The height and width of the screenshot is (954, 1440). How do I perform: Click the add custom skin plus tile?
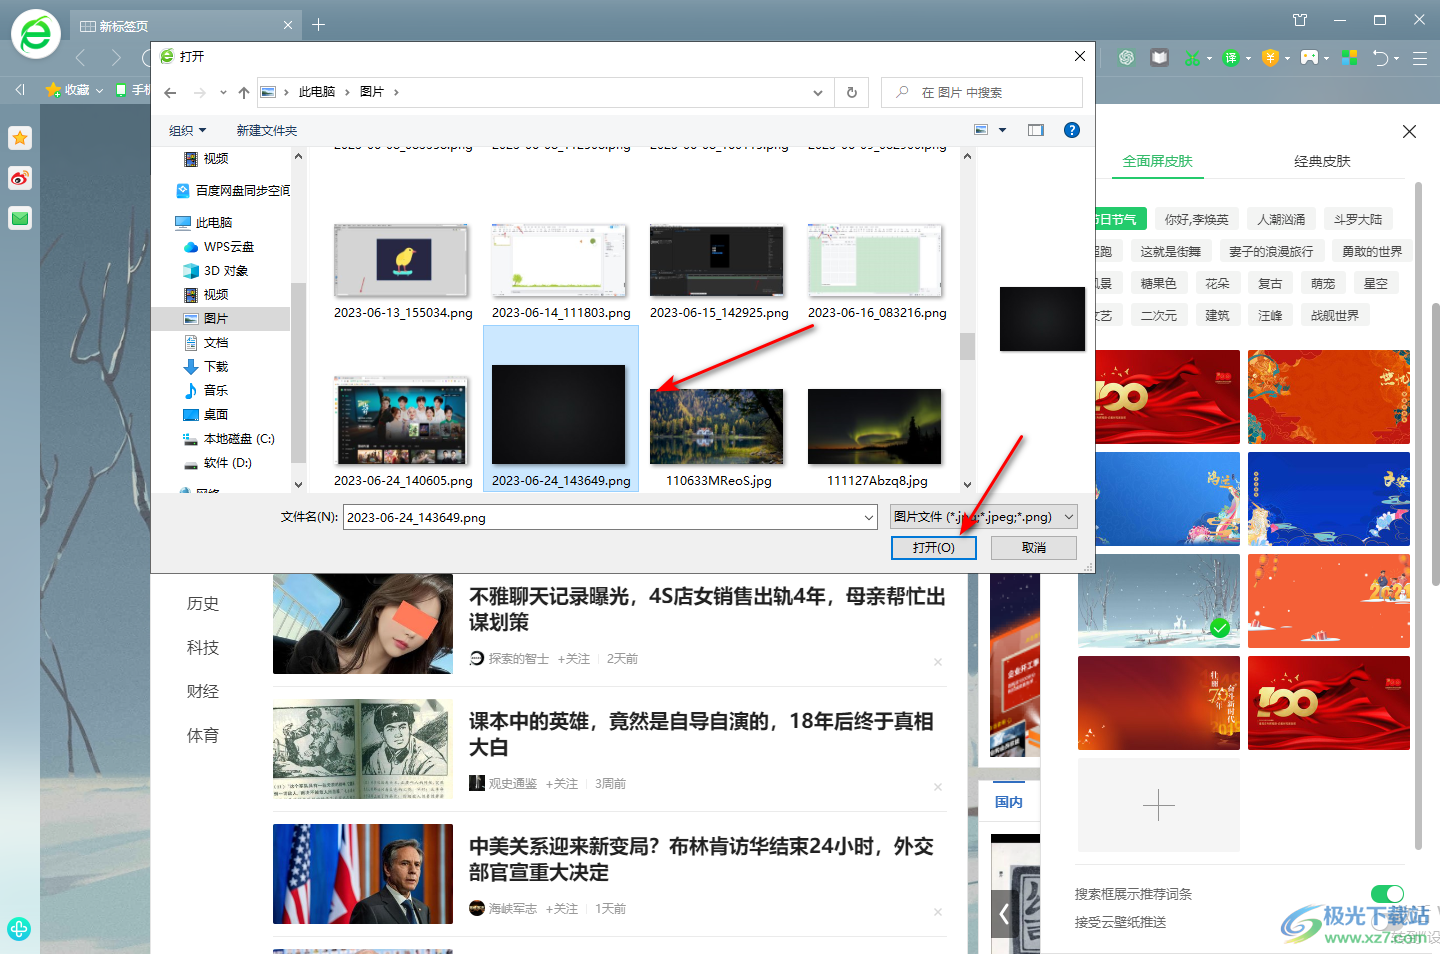1159,805
